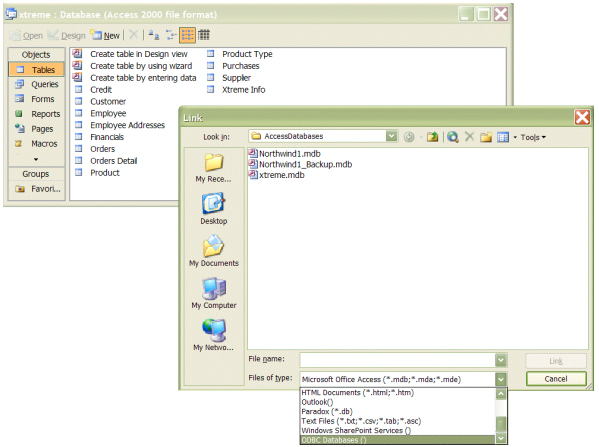Select the Orders Detail table
Screen dimensions: 599x447
coord(106,160)
